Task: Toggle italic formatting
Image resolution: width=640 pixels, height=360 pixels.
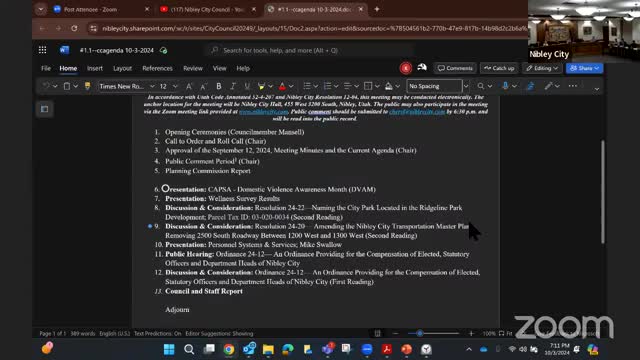Action: point(233,86)
